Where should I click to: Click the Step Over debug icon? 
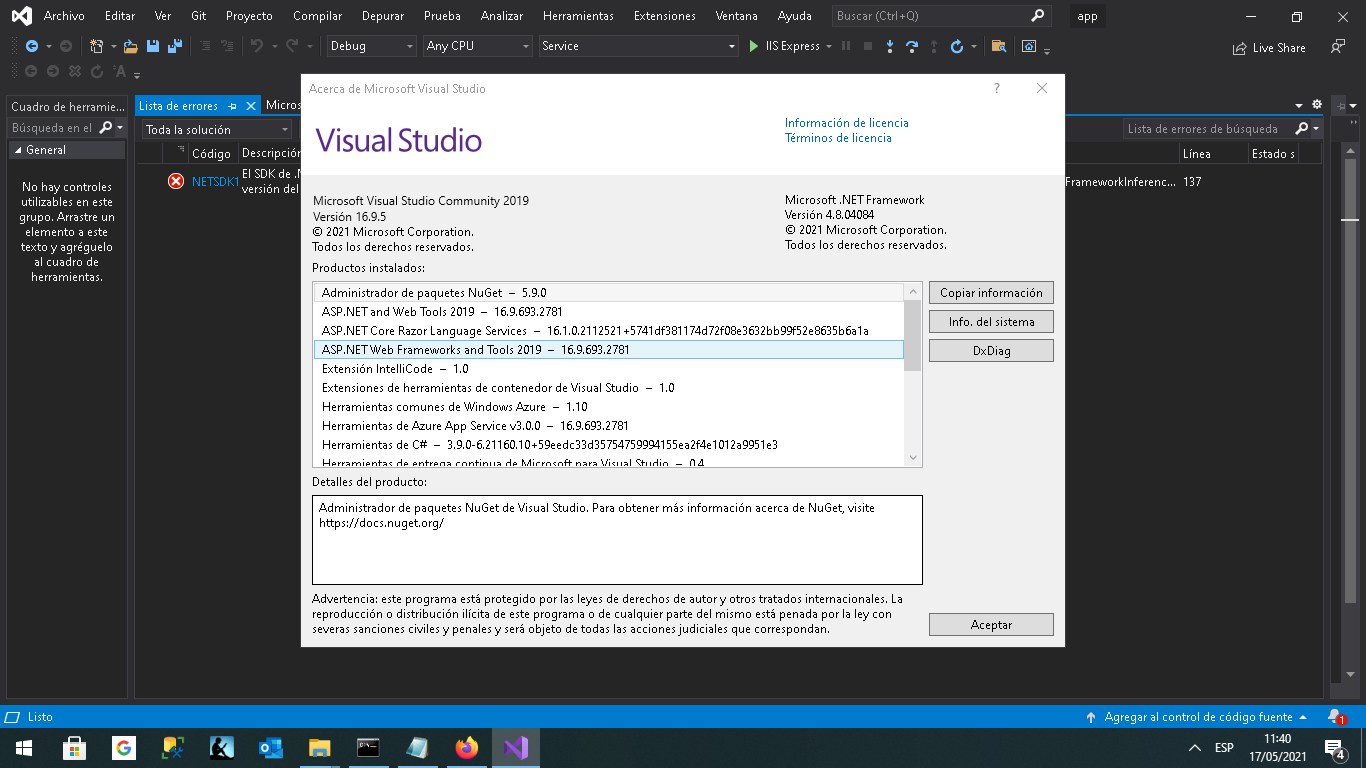coord(912,46)
